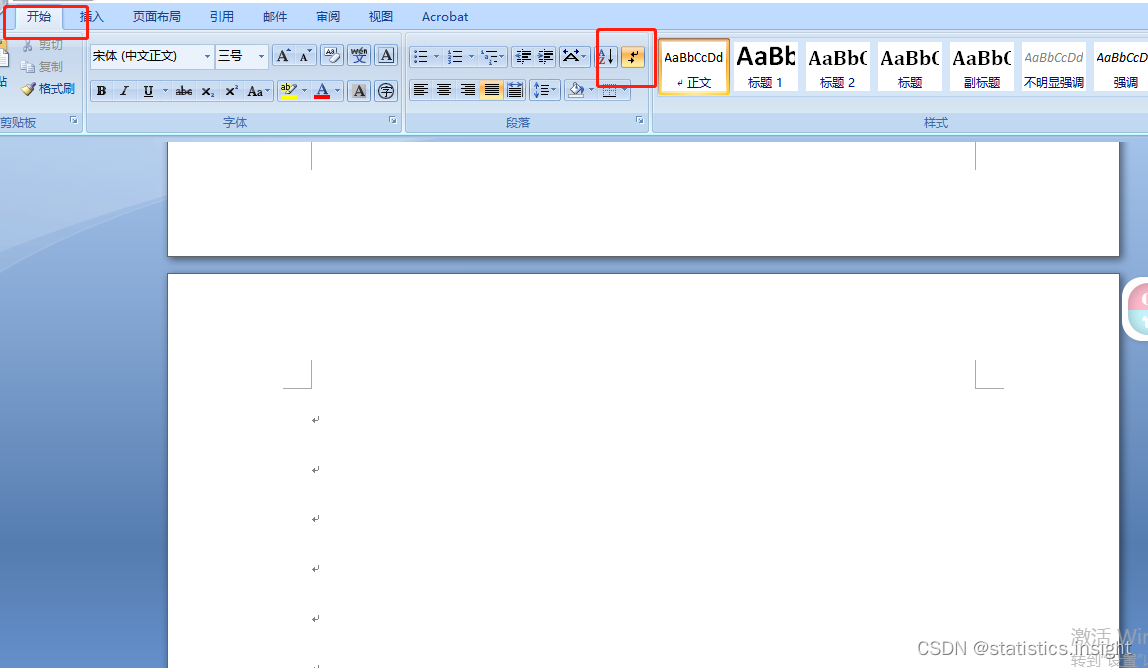Click the Format Painter (格式刷) icon
1148x668 pixels.
point(28,88)
